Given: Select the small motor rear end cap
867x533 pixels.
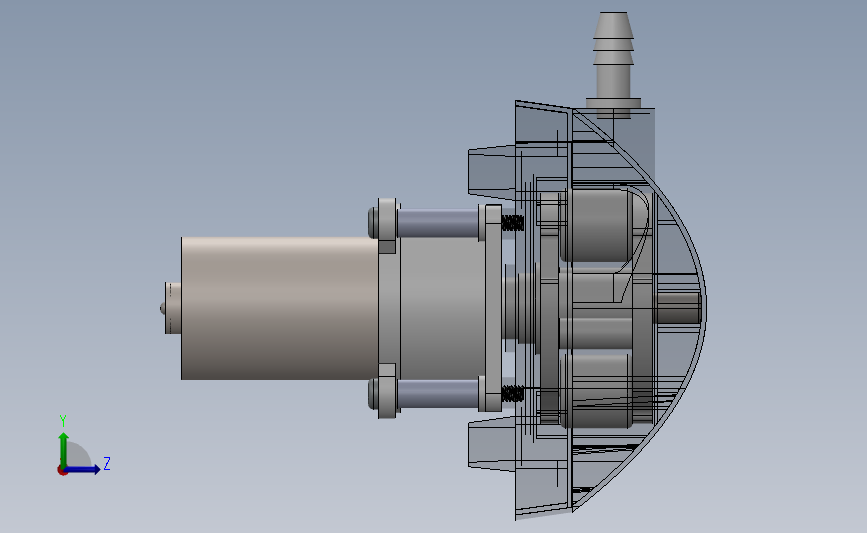Looking at the screenshot, I should 173,308.
